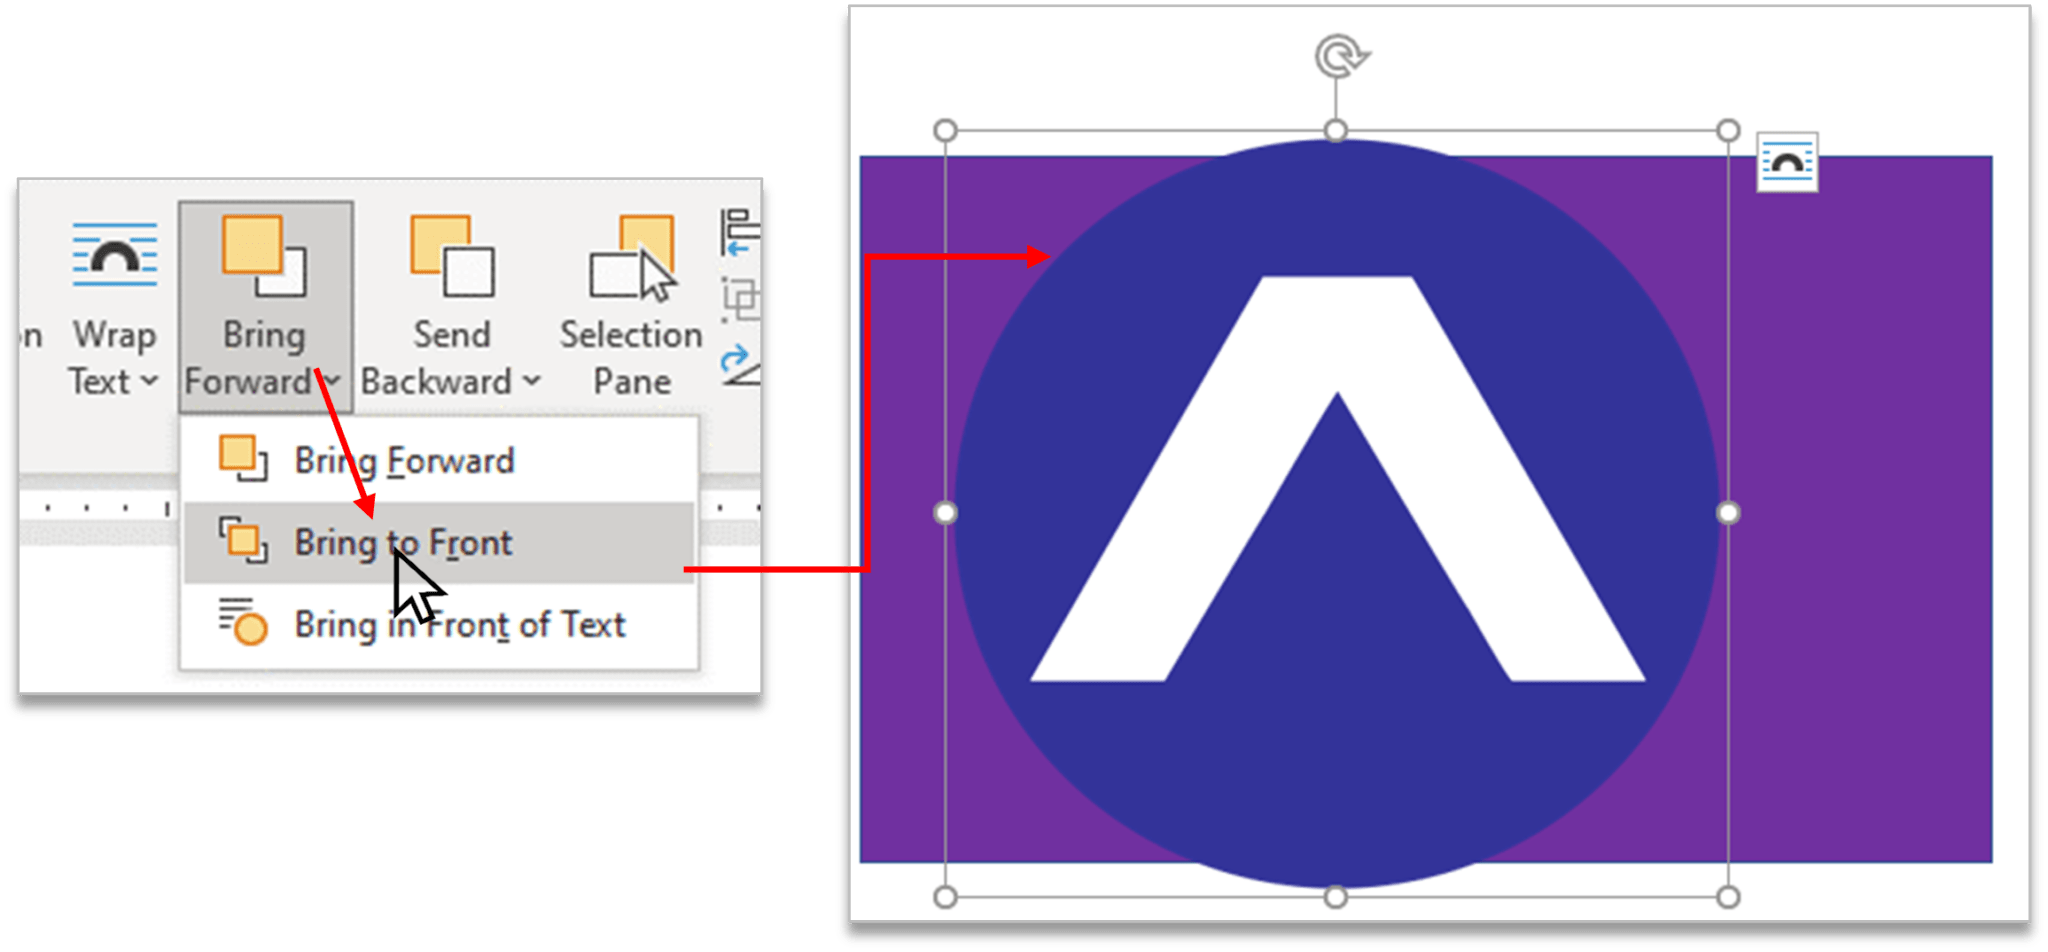Viewport: 2048px width, 952px height.
Task: Click the Bring Forward icon in the dropdown
Action: (243, 461)
